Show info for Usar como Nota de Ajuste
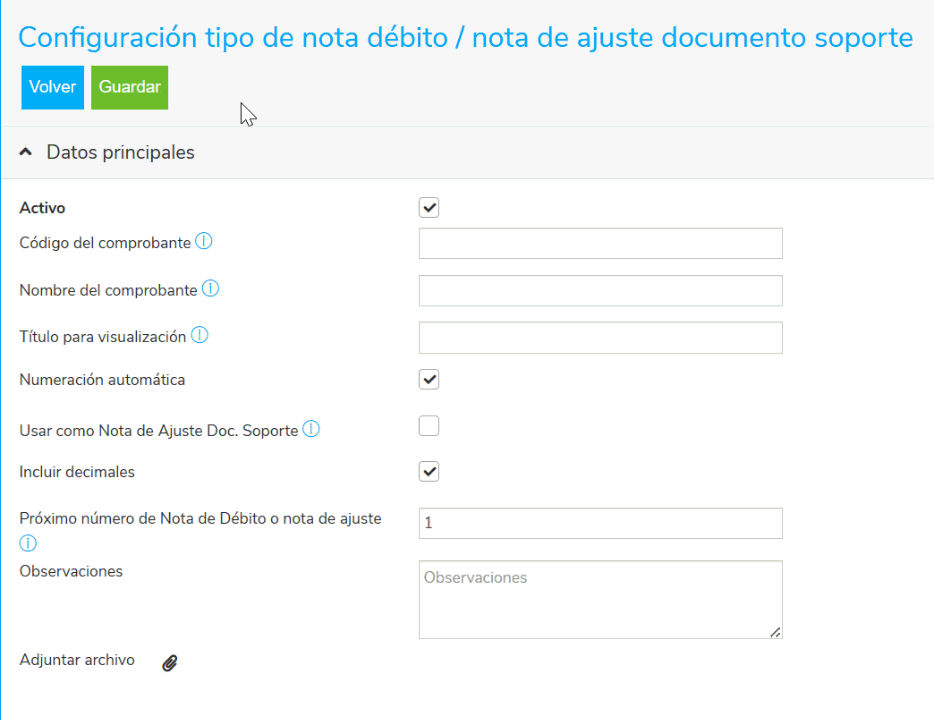This screenshot has height=720, width=934. click(311, 429)
